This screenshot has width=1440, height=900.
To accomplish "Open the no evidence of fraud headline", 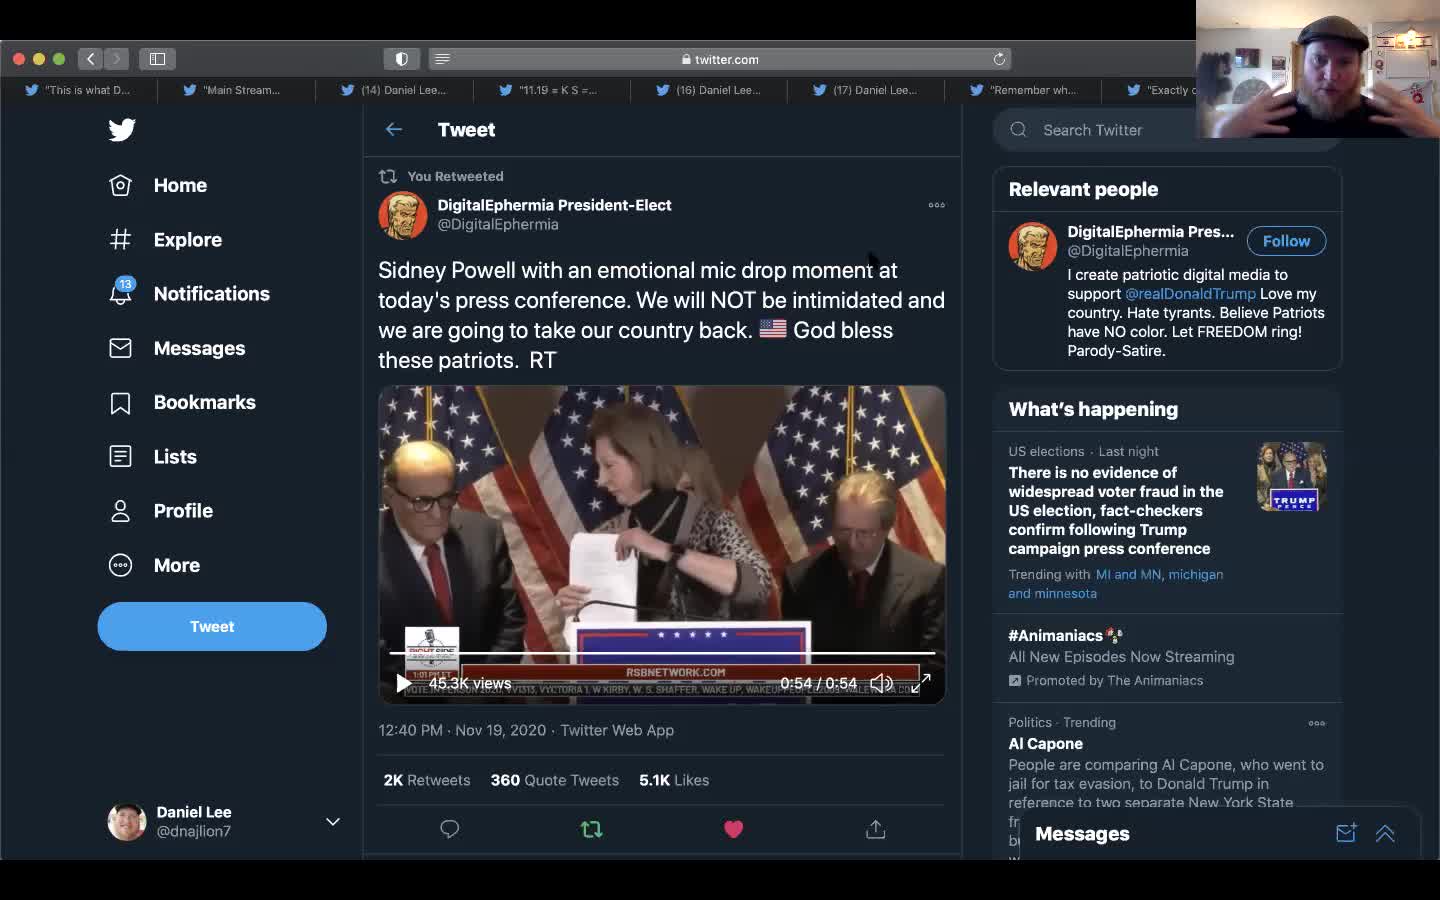I will pyautogui.click(x=1116, y=511).
